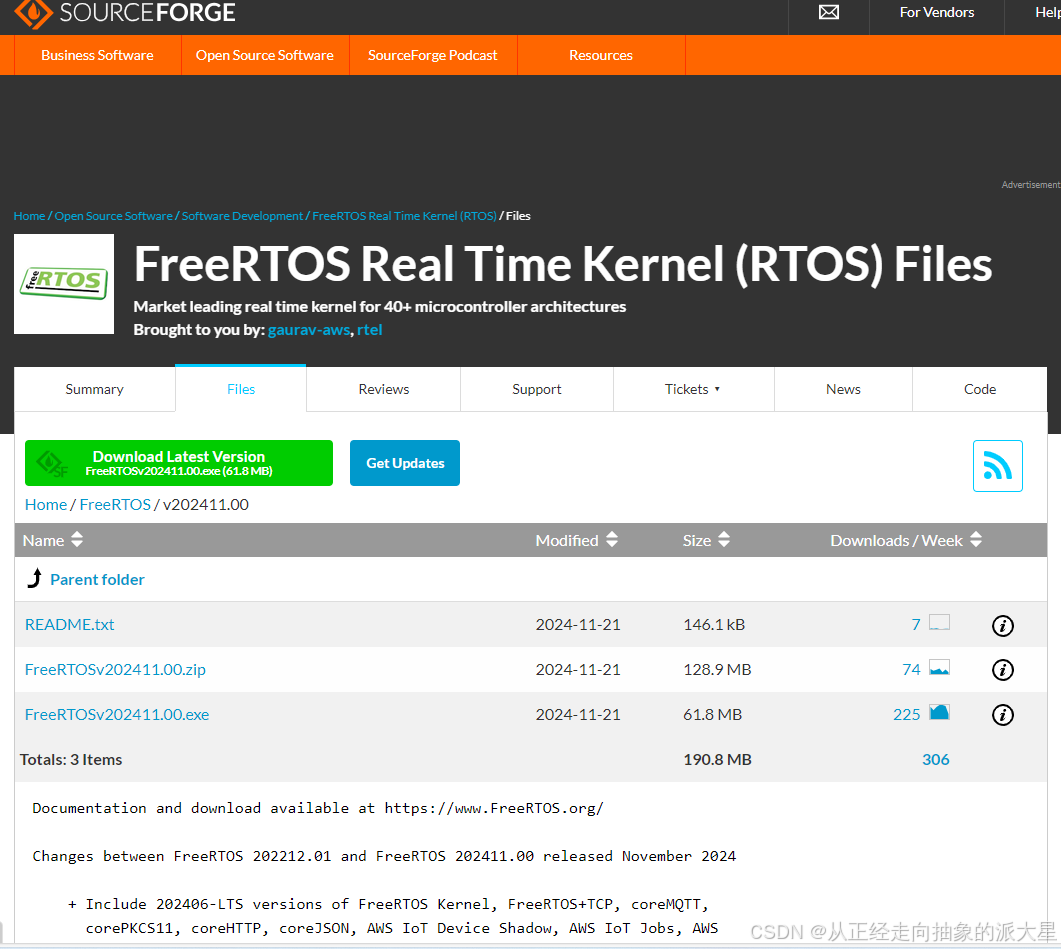1061x949 pixels.
Task: Open README.txt downloads stats chart icon
Action: pos(939,622)
